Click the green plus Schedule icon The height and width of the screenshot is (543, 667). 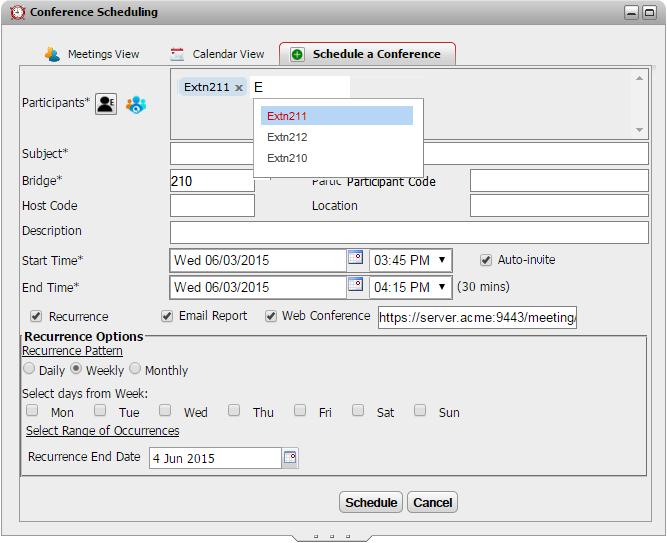tap(297, 54)
